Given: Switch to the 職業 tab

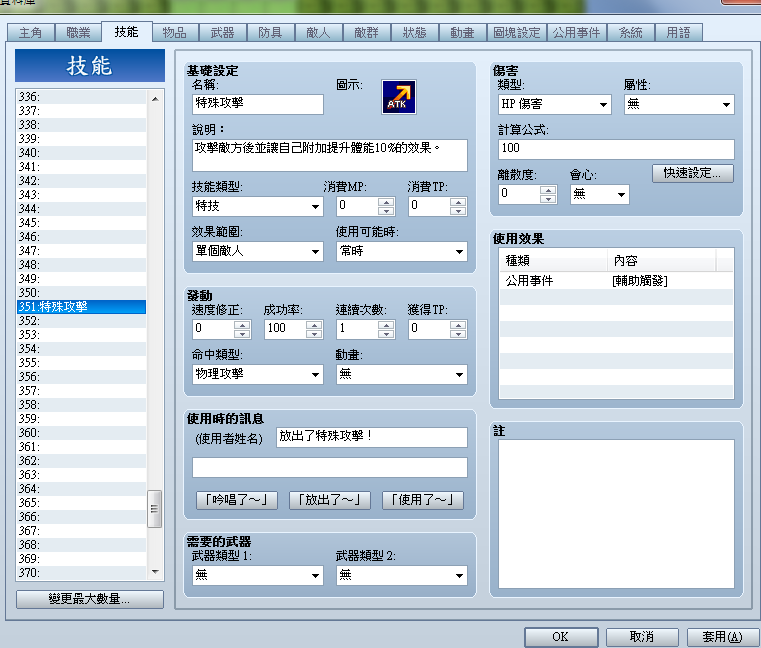Looking at the screenshot, I should click(x=78, y=33).
